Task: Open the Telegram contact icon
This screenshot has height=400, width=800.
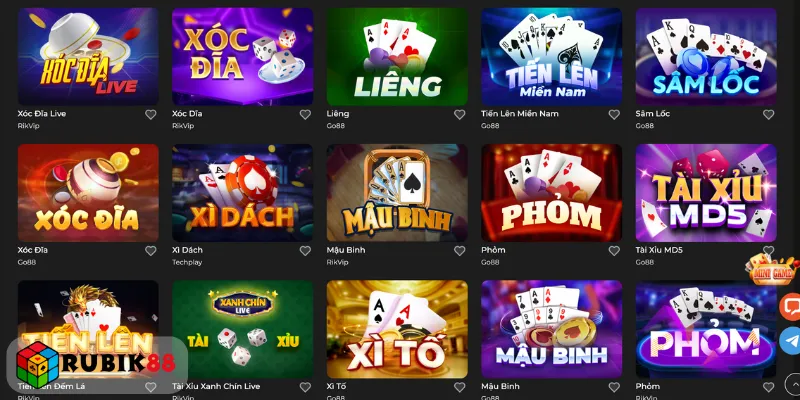Action: tap(790, 341)
